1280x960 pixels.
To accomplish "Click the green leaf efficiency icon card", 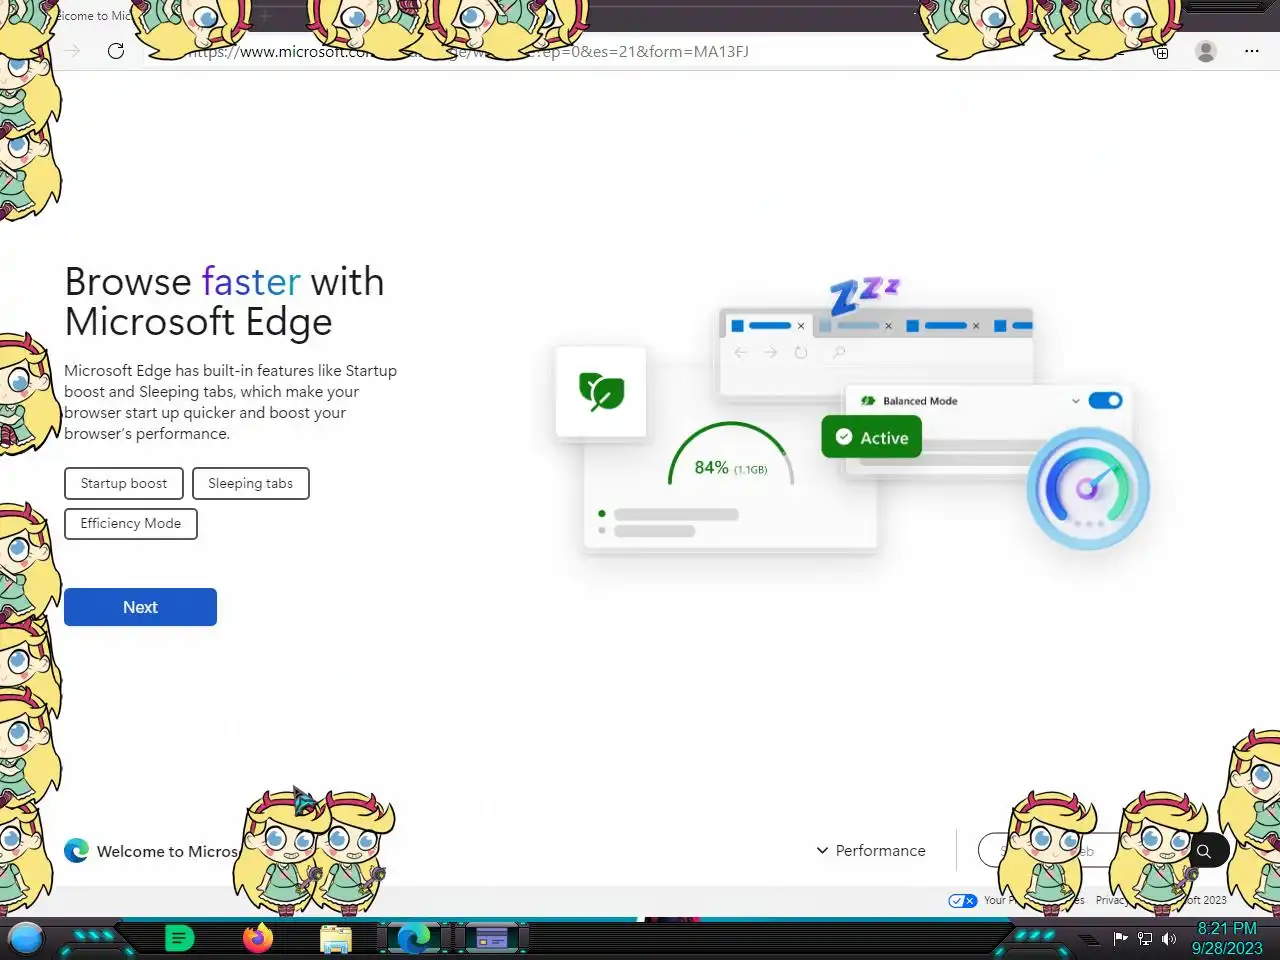I will pos(601,391).
